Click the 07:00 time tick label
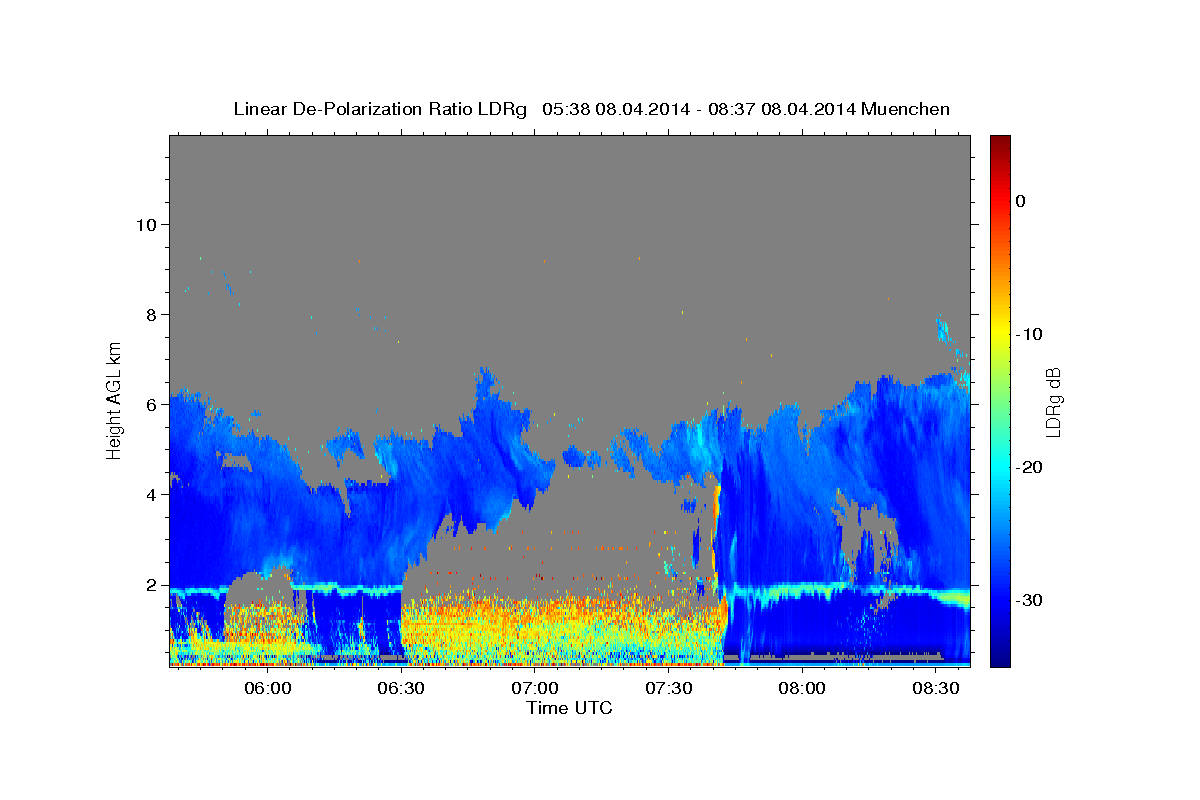1200x800 pixels. click(535, 689)
